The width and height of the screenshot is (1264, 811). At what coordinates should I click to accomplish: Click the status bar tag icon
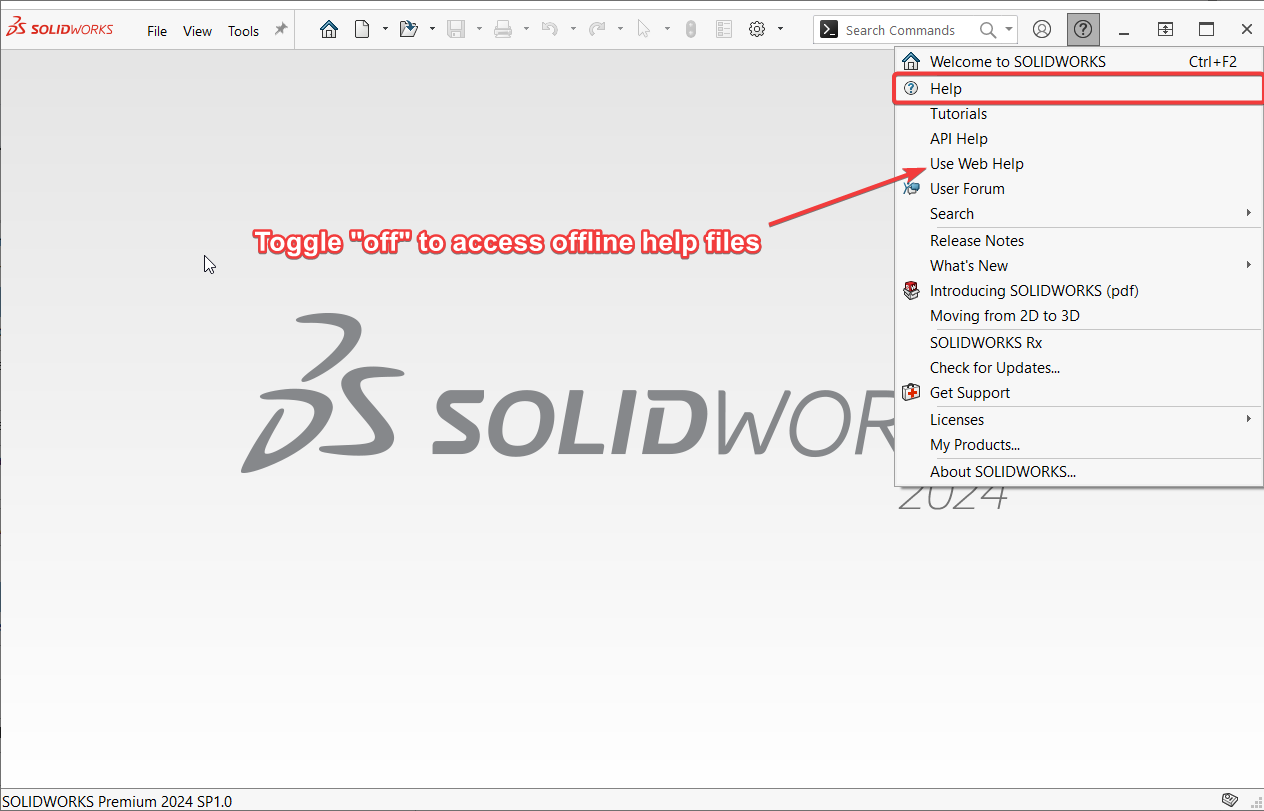point(1230,800)
